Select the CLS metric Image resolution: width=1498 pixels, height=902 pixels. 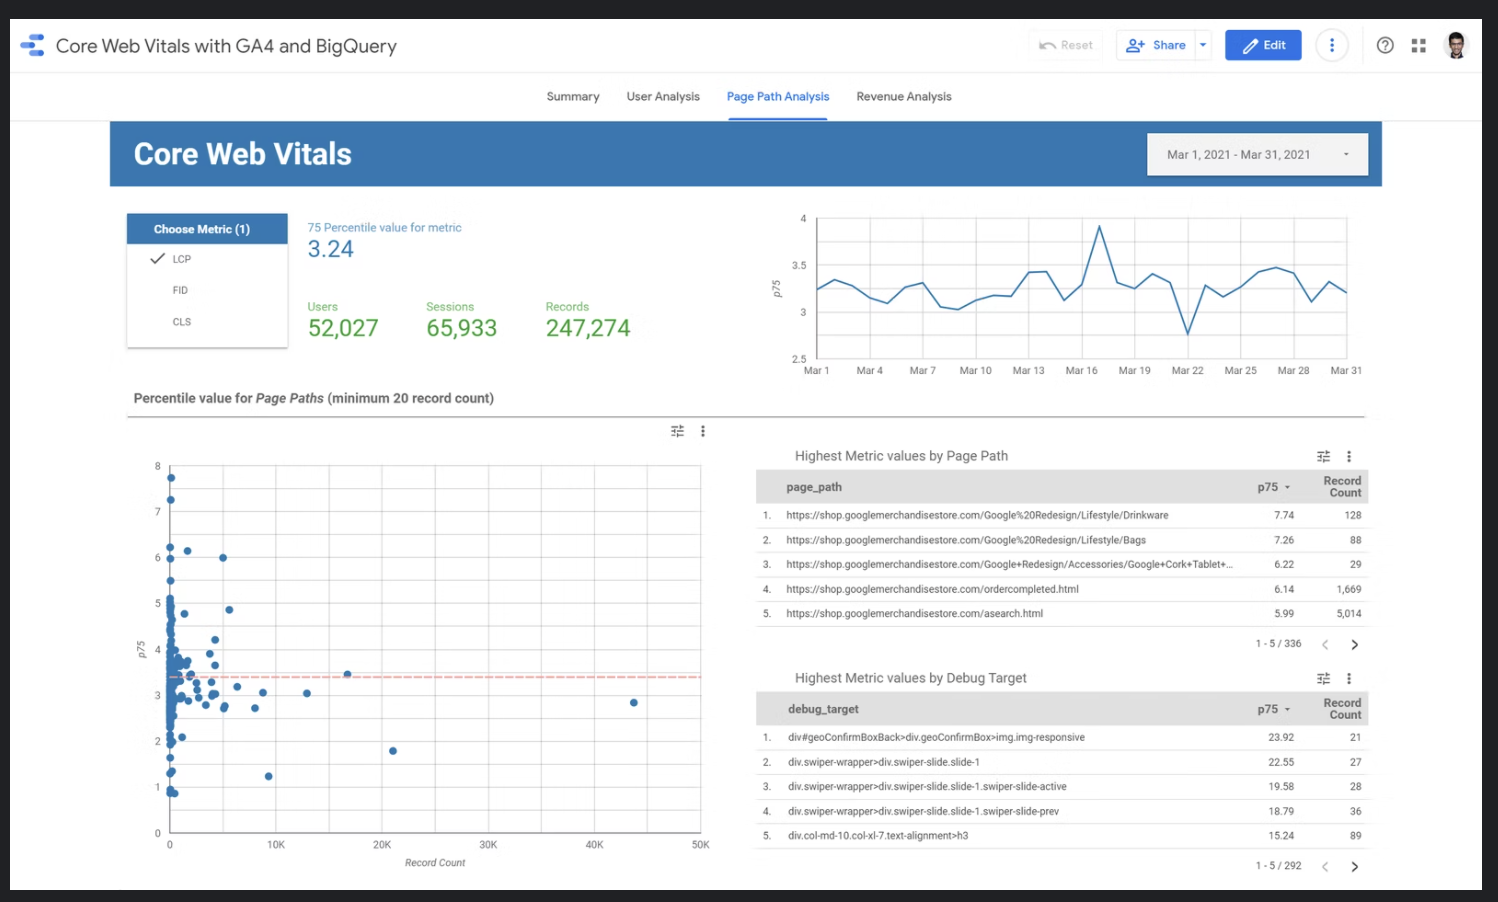click(x=182, y=321)
